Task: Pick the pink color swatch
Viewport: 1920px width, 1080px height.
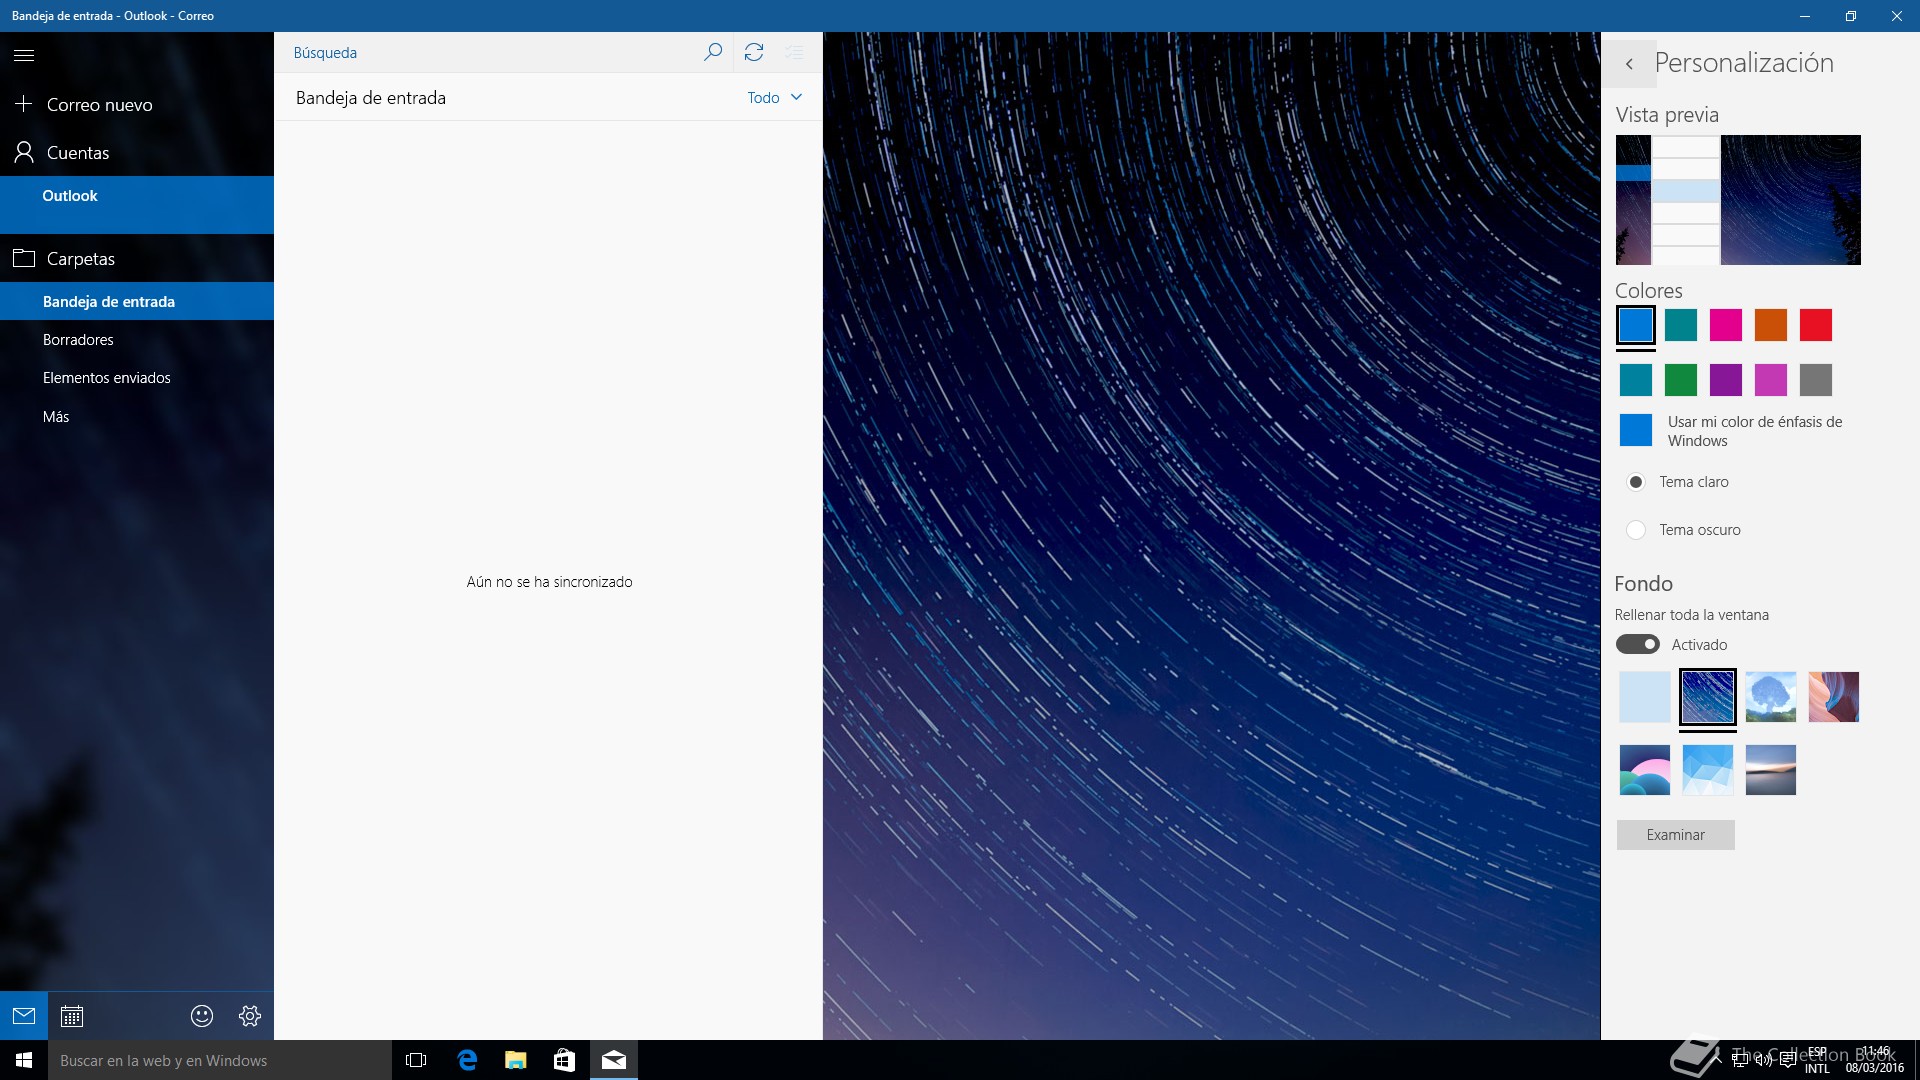Action: point(1726,325)
